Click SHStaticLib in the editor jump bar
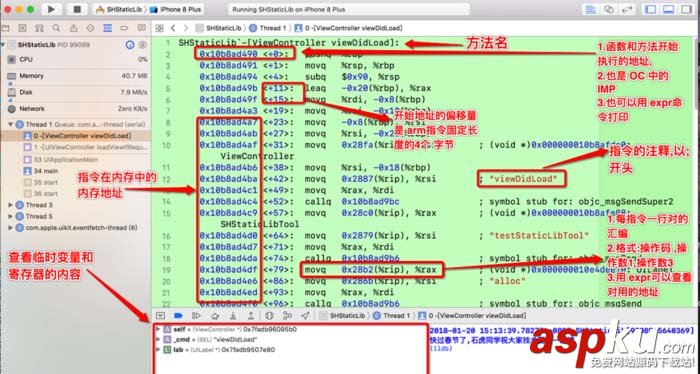The width and height of the screenshot is (700, 374). 219,28
